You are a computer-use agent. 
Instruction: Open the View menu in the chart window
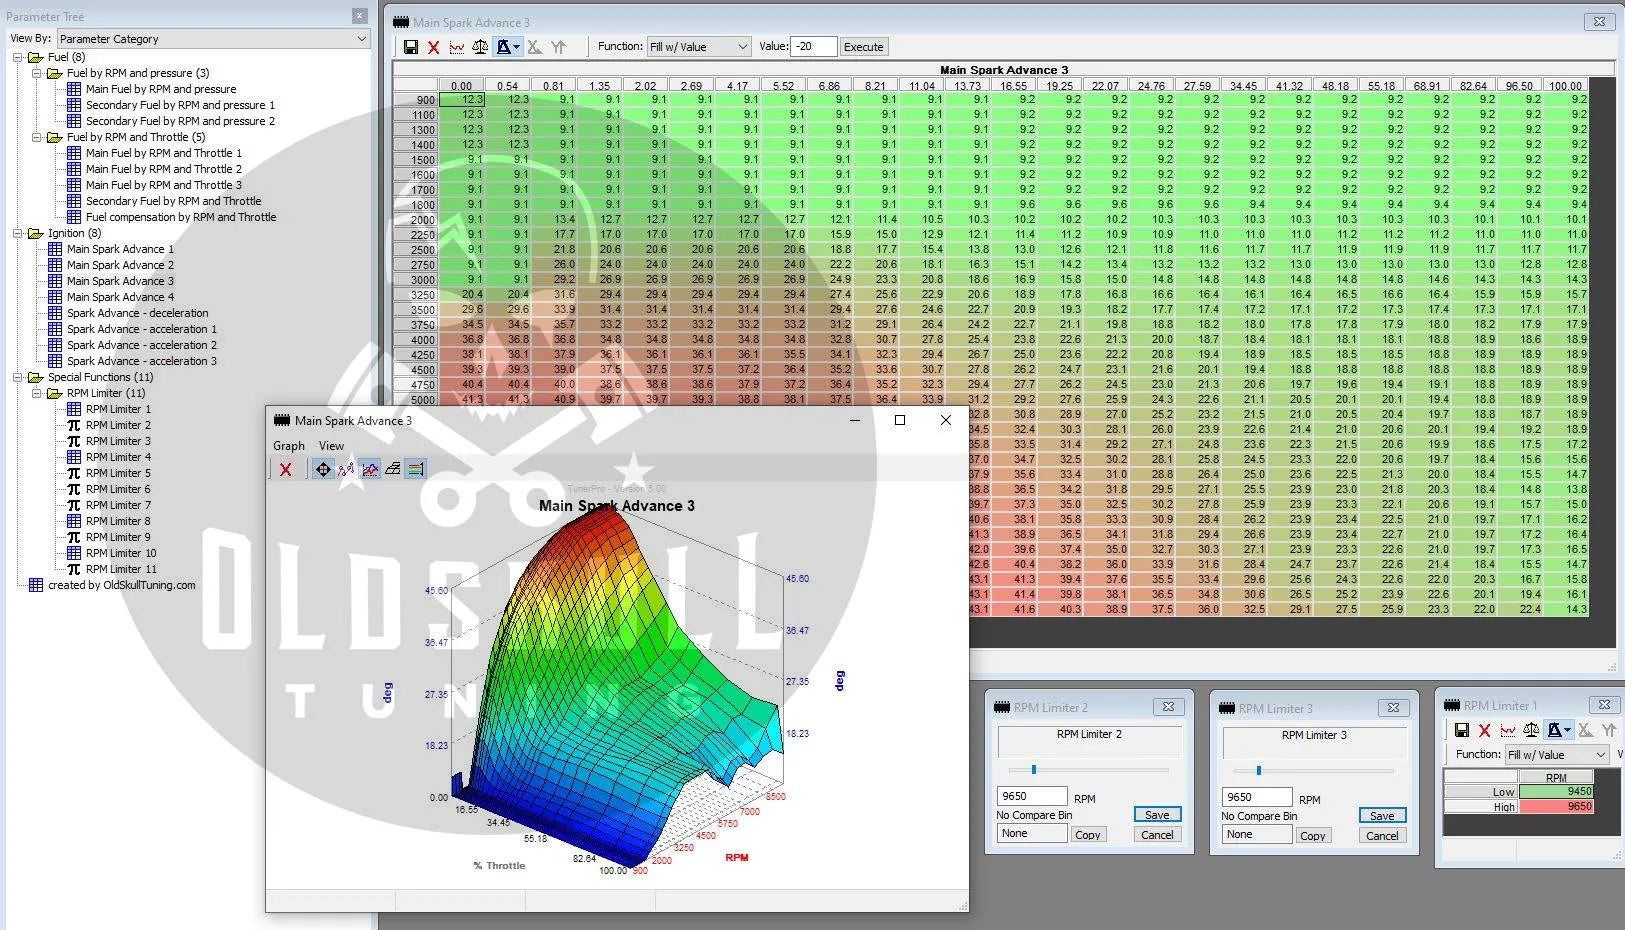[x=331, y=446]
